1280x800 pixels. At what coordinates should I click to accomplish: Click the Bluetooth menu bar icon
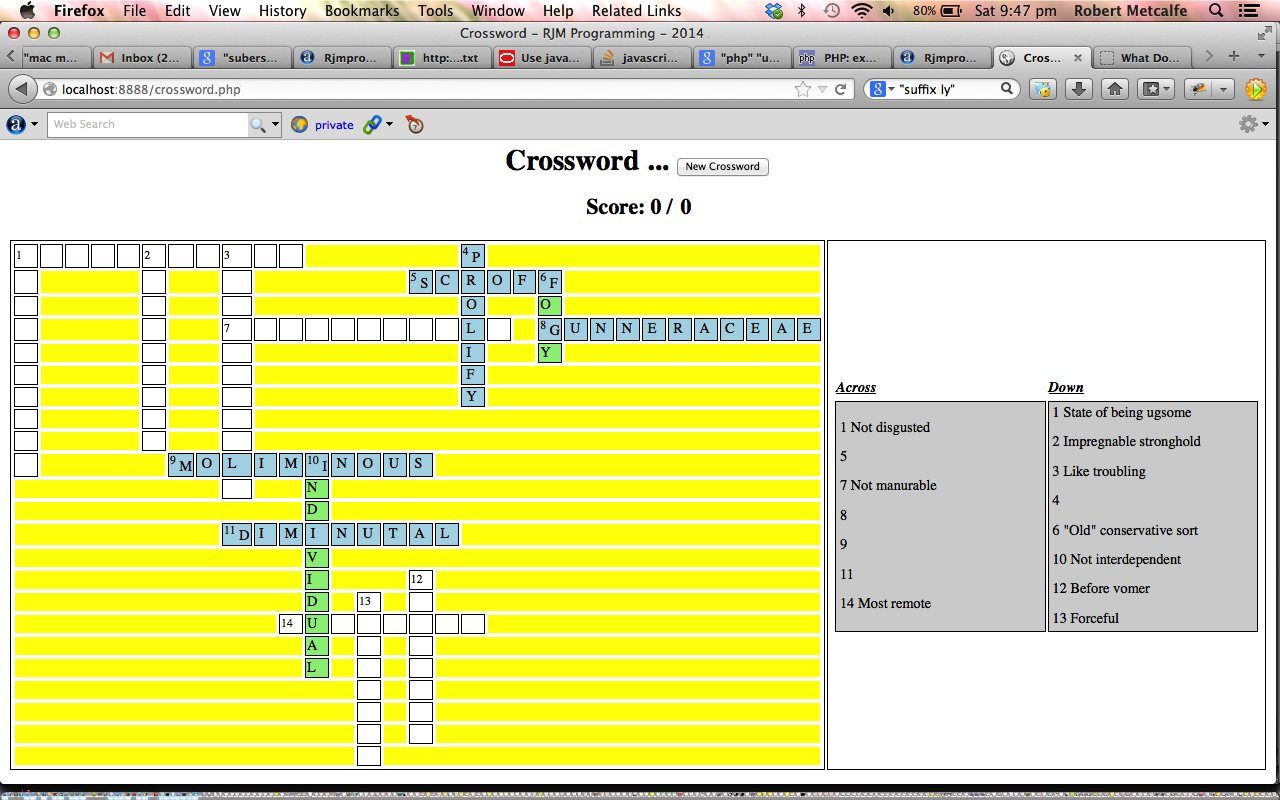coord(801,11)
